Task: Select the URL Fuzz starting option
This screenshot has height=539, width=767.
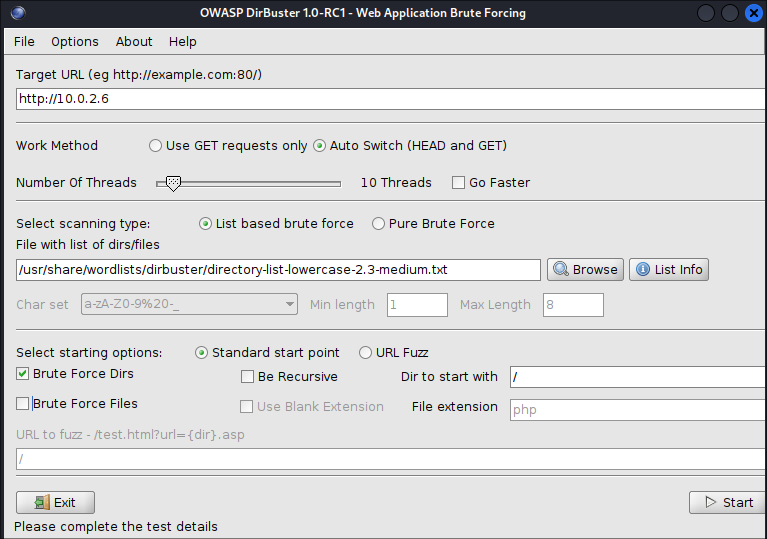Action: click(365, 353)
